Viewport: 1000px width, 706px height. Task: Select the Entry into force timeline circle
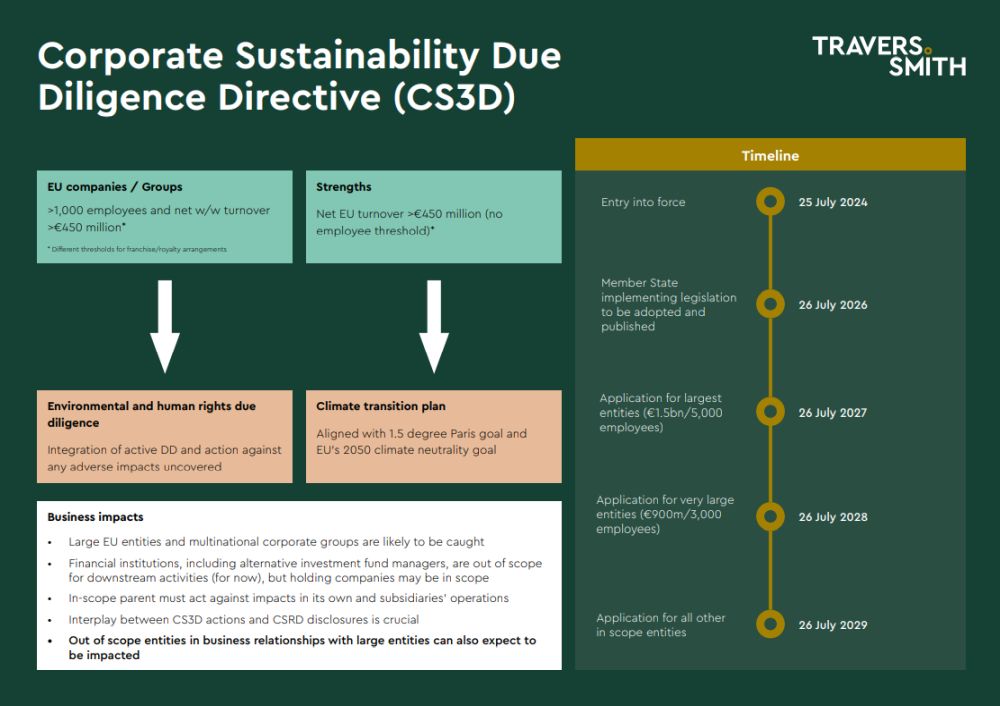click(x=770, y=203)
